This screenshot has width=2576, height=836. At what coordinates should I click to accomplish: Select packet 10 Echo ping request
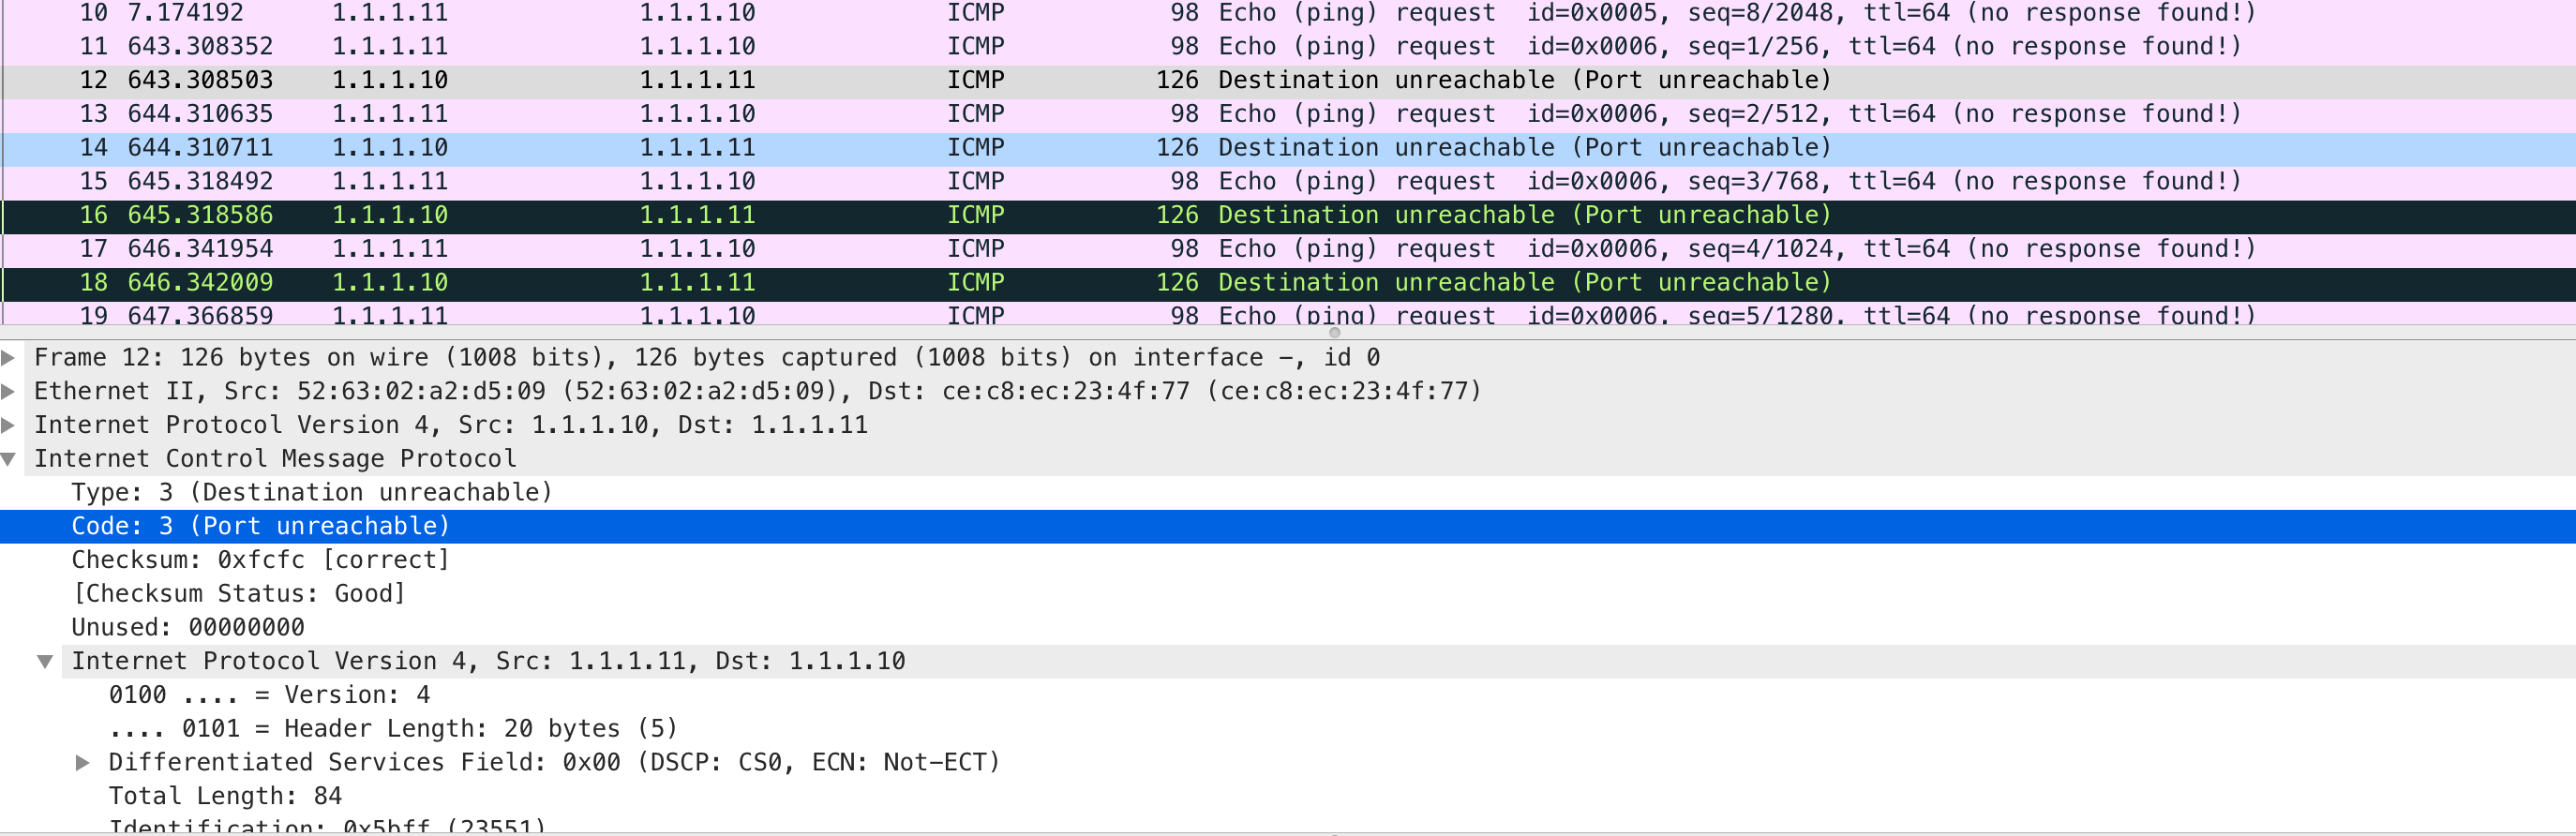click(1288, 13)
